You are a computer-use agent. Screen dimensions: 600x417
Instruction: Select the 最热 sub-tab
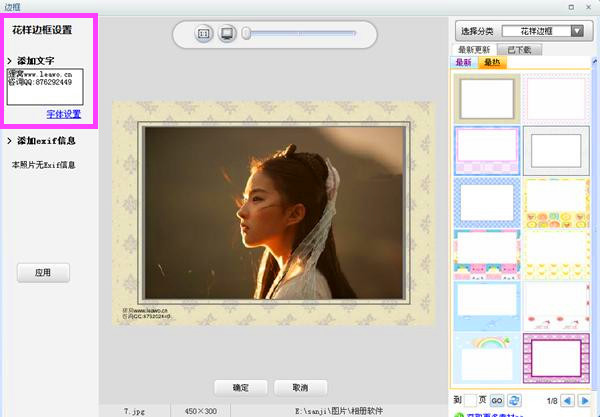point(492,62)
